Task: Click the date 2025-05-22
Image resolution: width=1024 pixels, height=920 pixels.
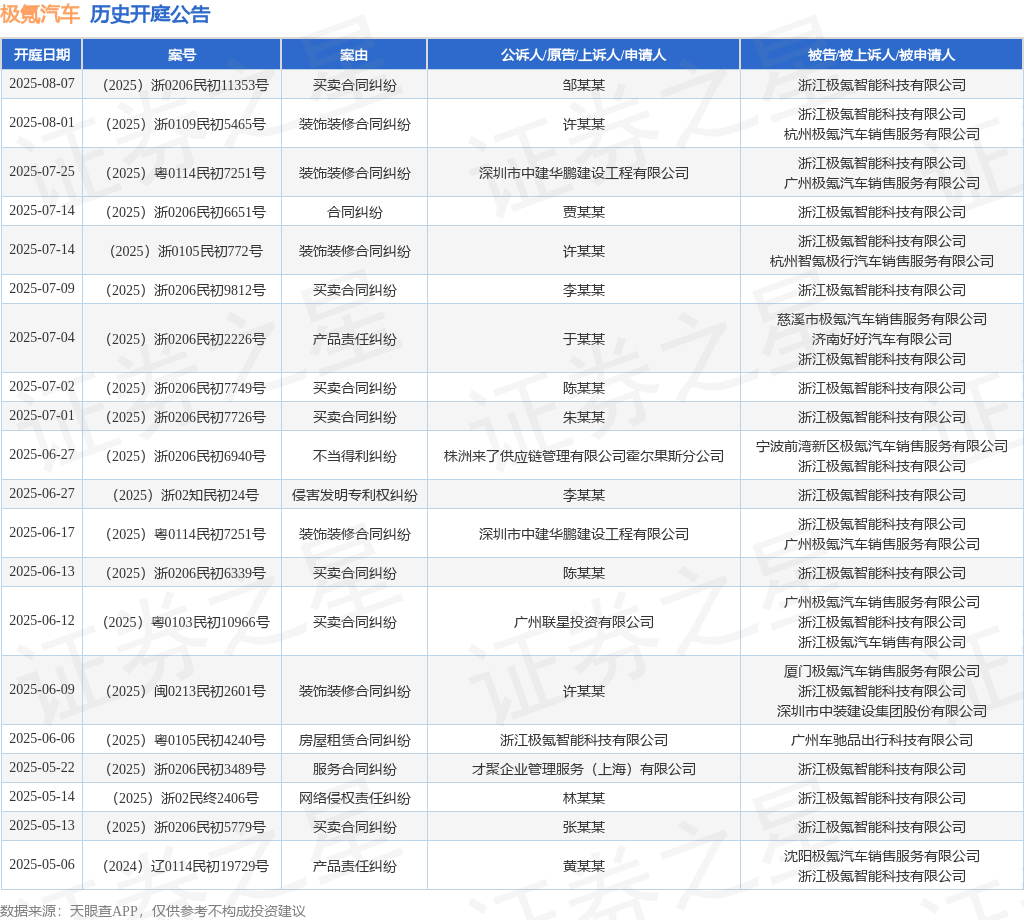Action: tap(42, 768)
